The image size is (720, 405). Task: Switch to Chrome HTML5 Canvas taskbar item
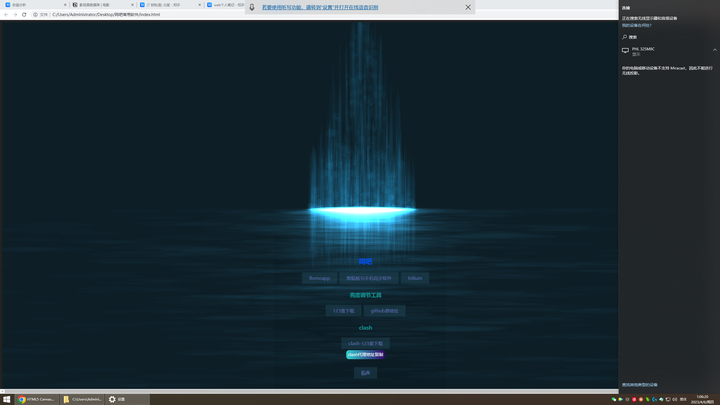pos(36,399)
